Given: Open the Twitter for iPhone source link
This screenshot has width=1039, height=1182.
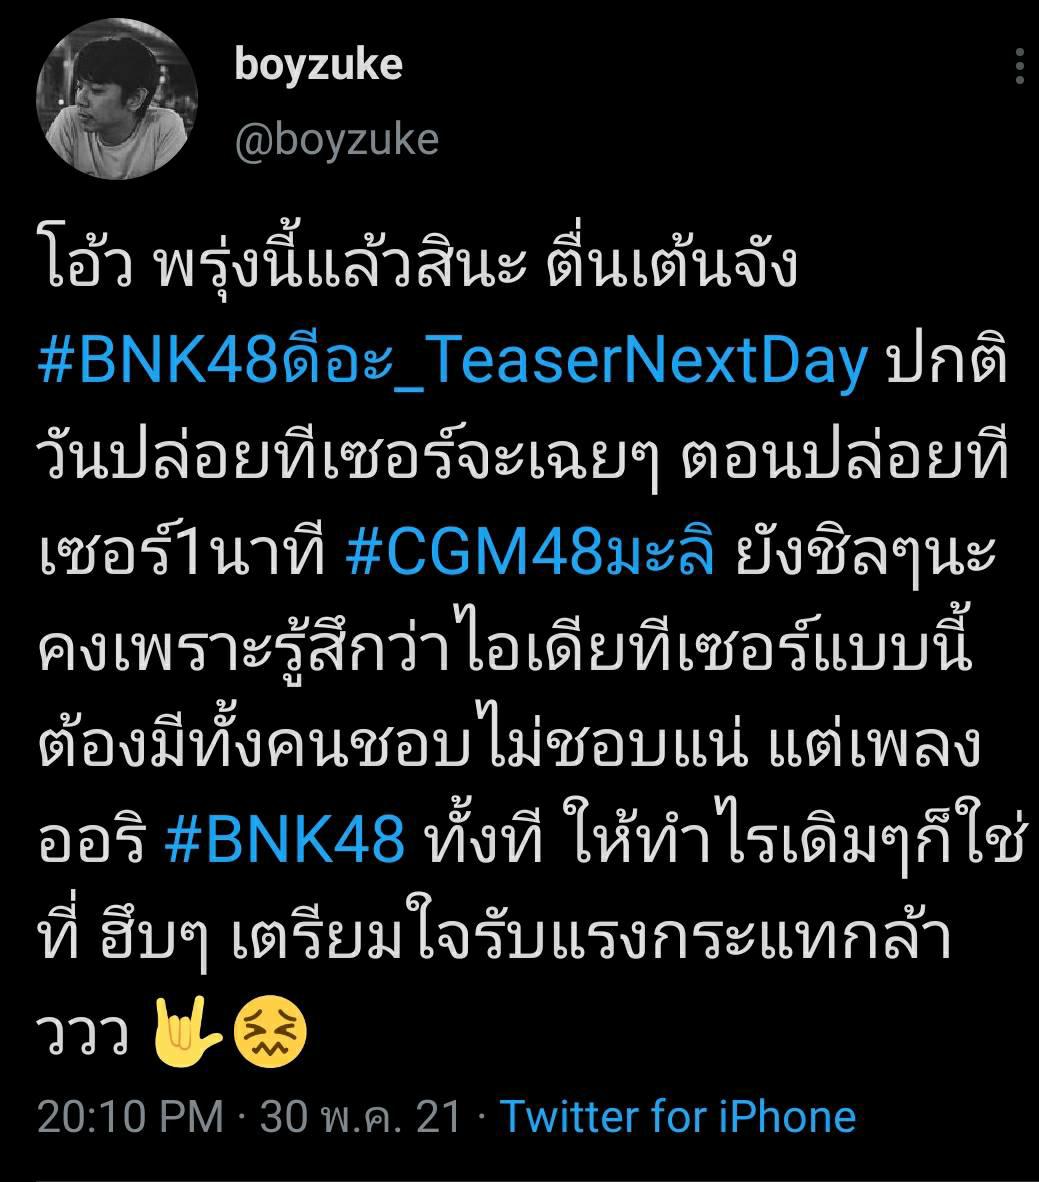Looking at the screenshot, I should 678,1116.
